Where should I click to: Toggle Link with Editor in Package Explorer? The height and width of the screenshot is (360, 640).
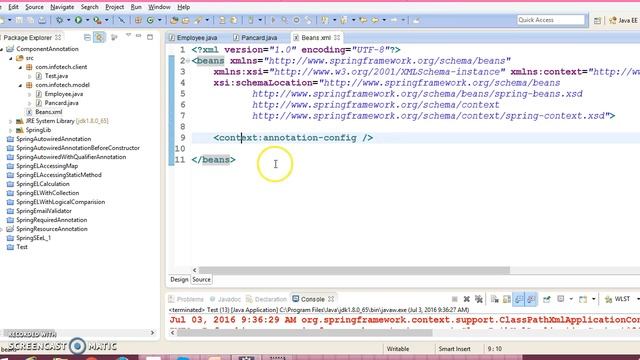99,38
